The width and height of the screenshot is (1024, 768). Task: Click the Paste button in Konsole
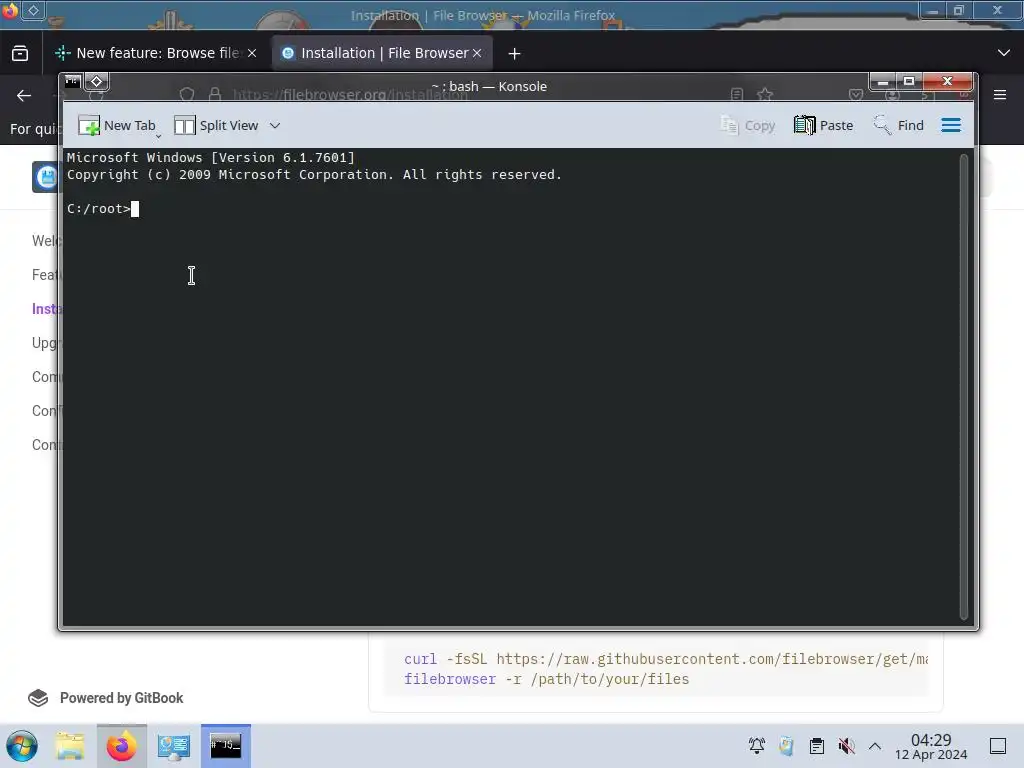coord(824,125)
